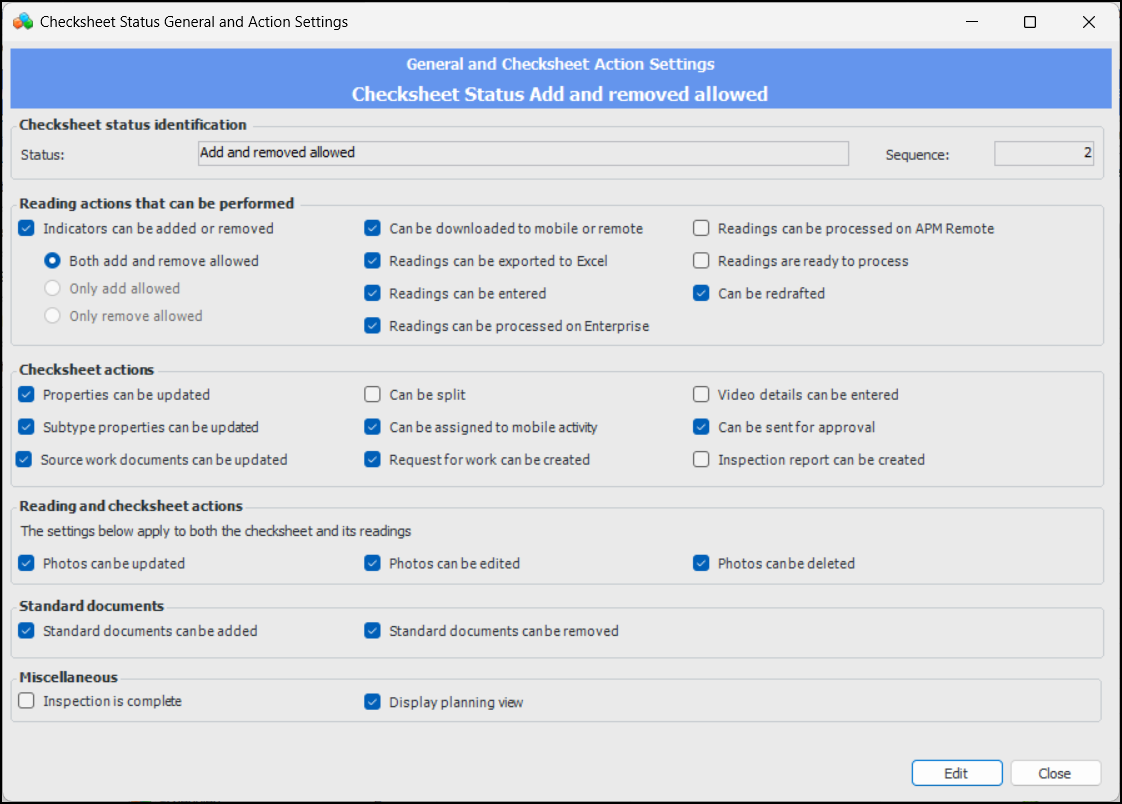Screen dimensions: 1122x804
Task: Uncheck Readings can be exported to Excel
Action: tap(373, 261)
